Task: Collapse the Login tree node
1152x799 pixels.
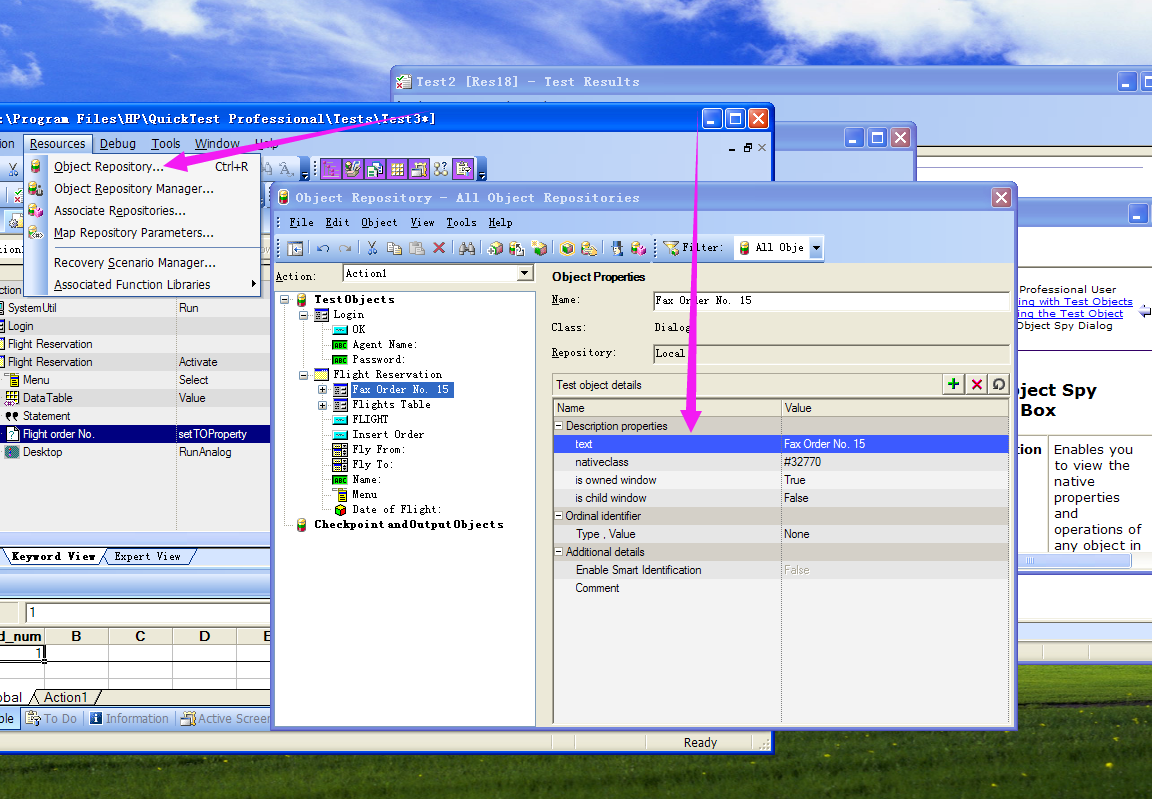Action: click(303, 315)
